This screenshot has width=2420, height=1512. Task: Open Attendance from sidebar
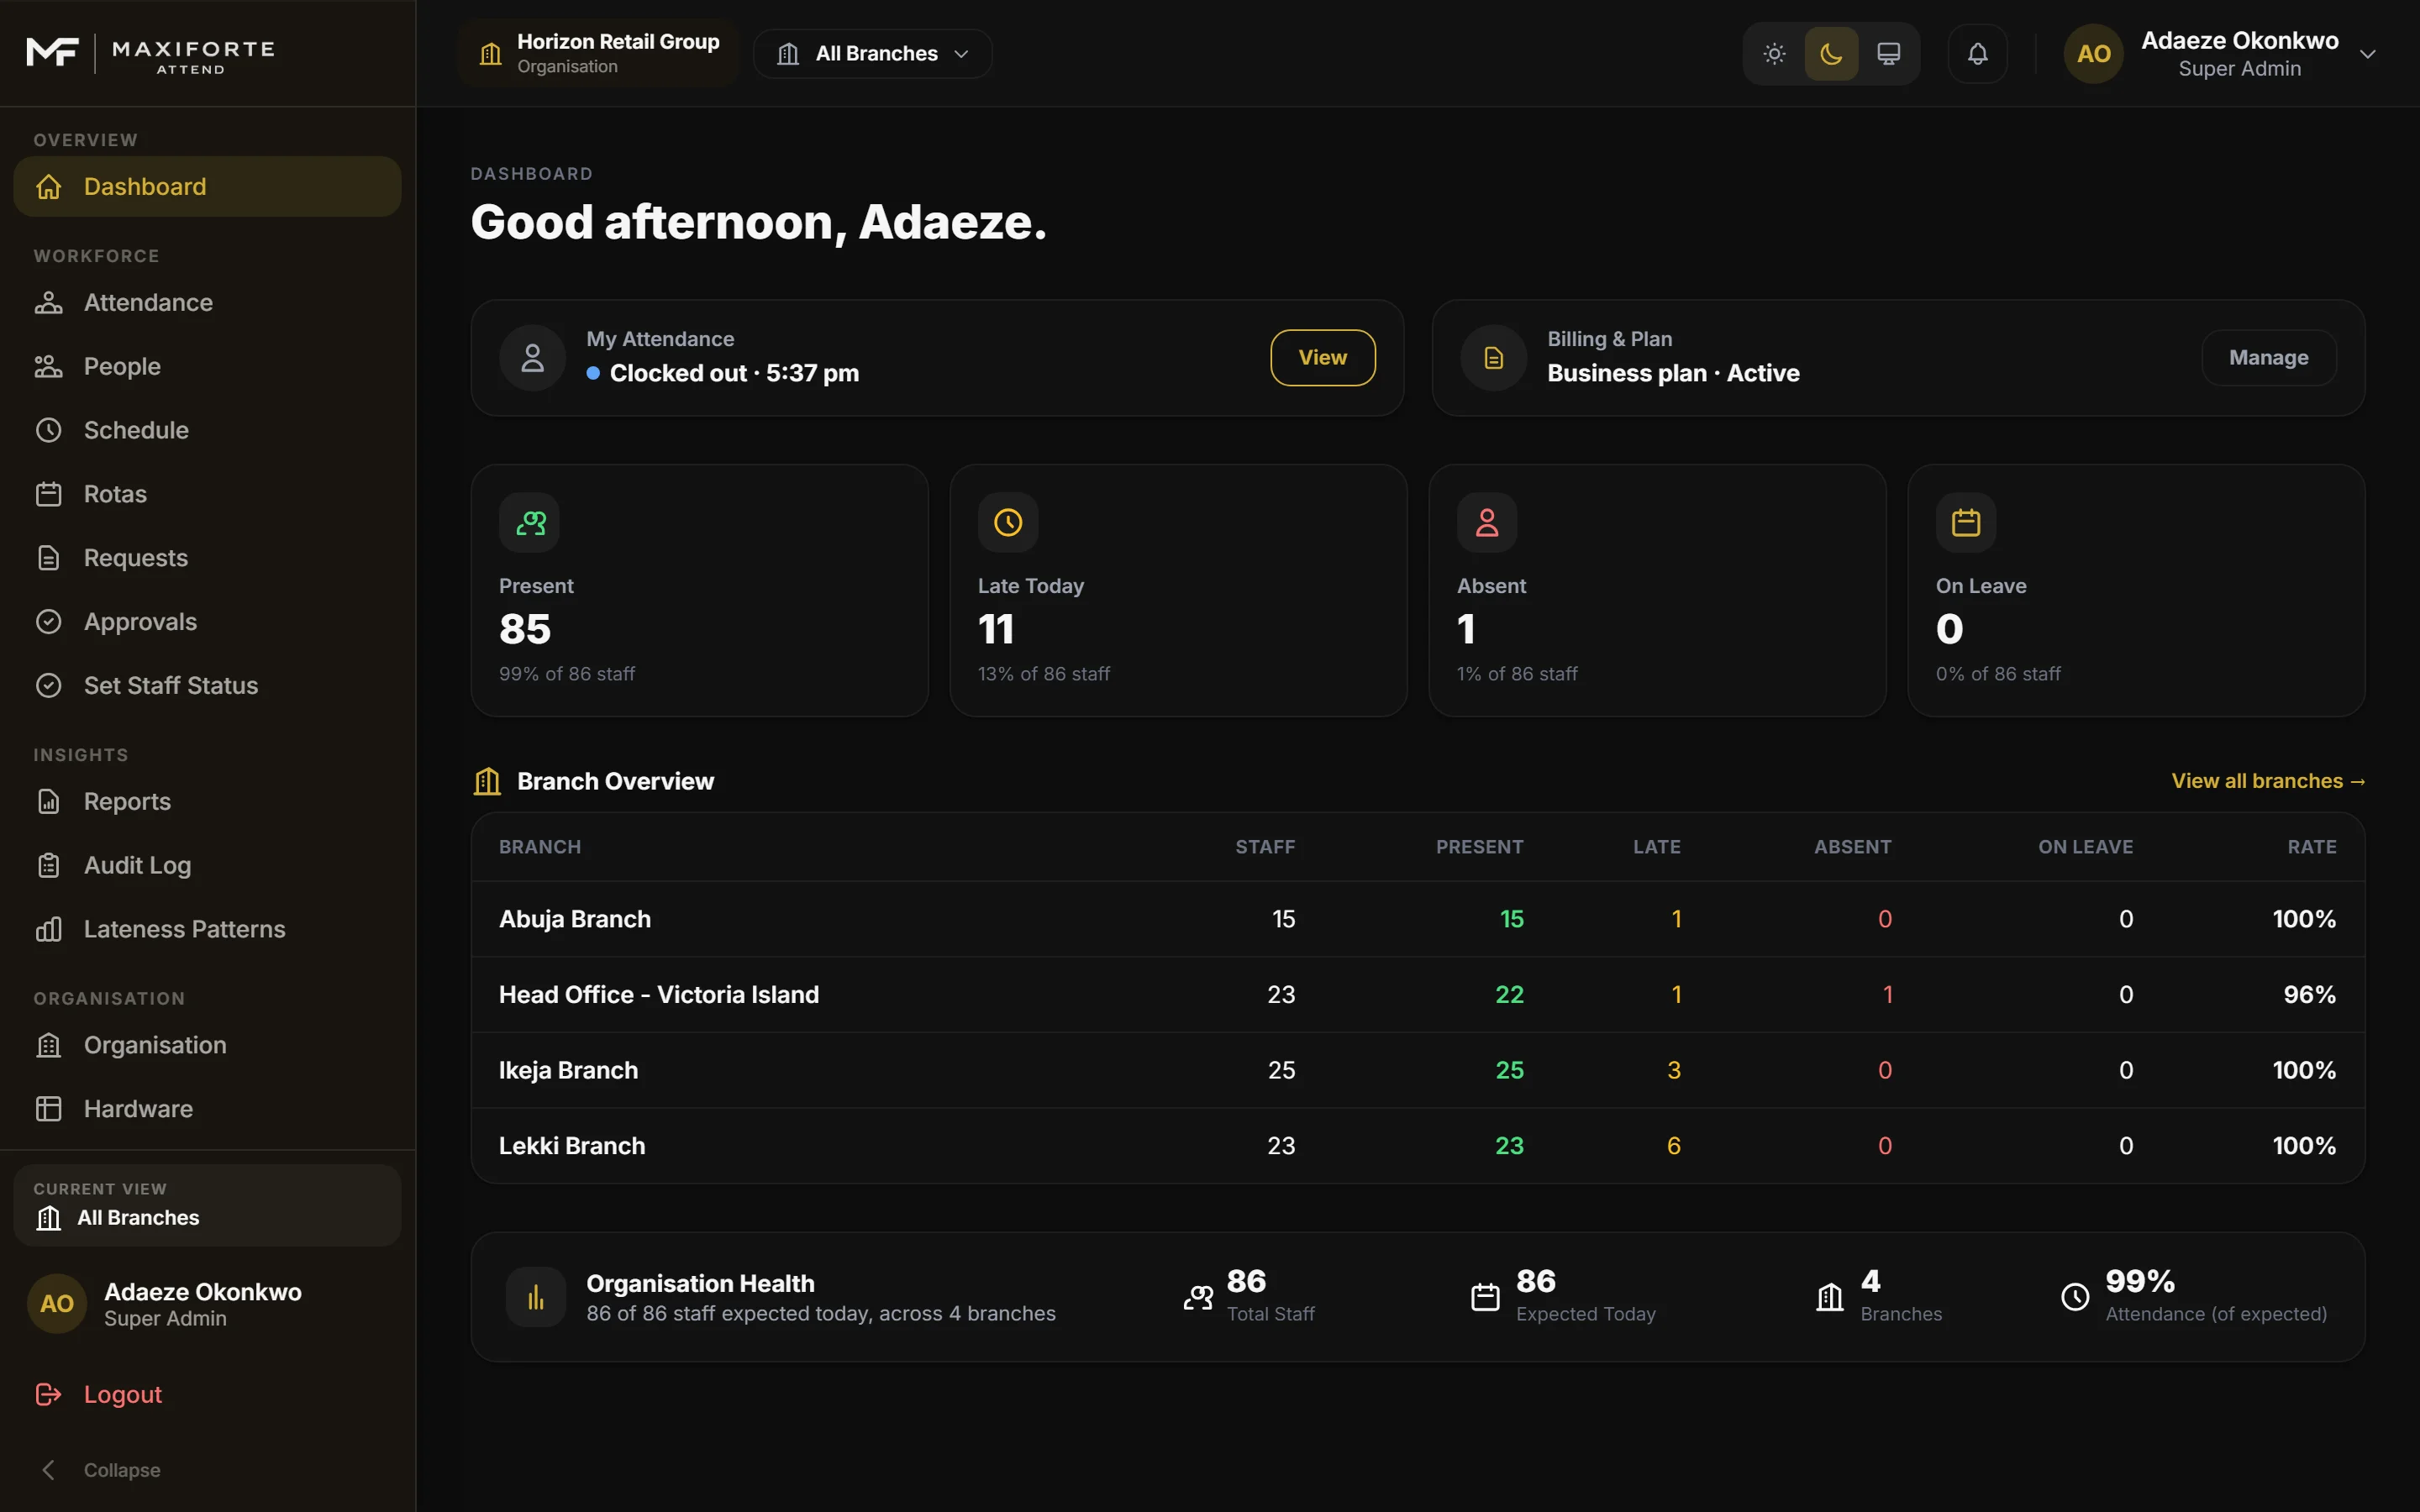coord(207,303)
